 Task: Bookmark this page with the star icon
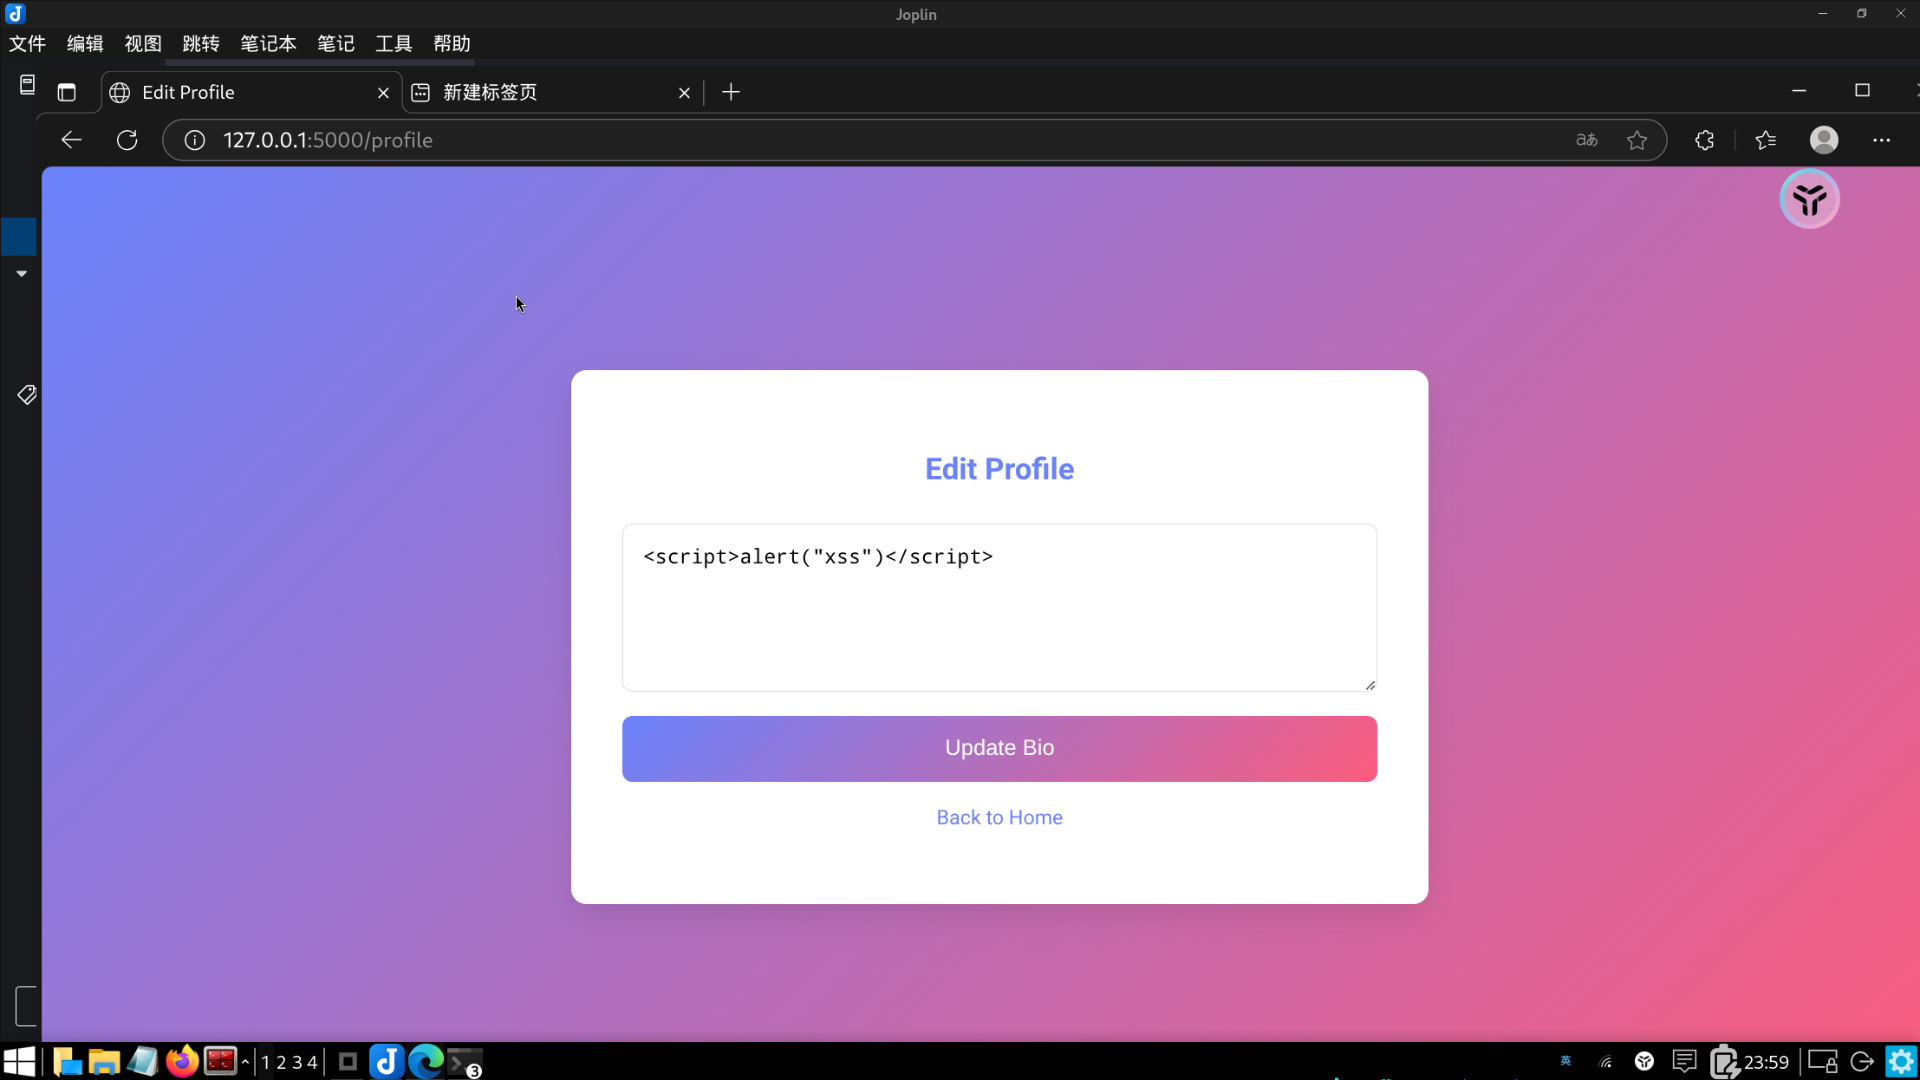[x=1637, y=140]
